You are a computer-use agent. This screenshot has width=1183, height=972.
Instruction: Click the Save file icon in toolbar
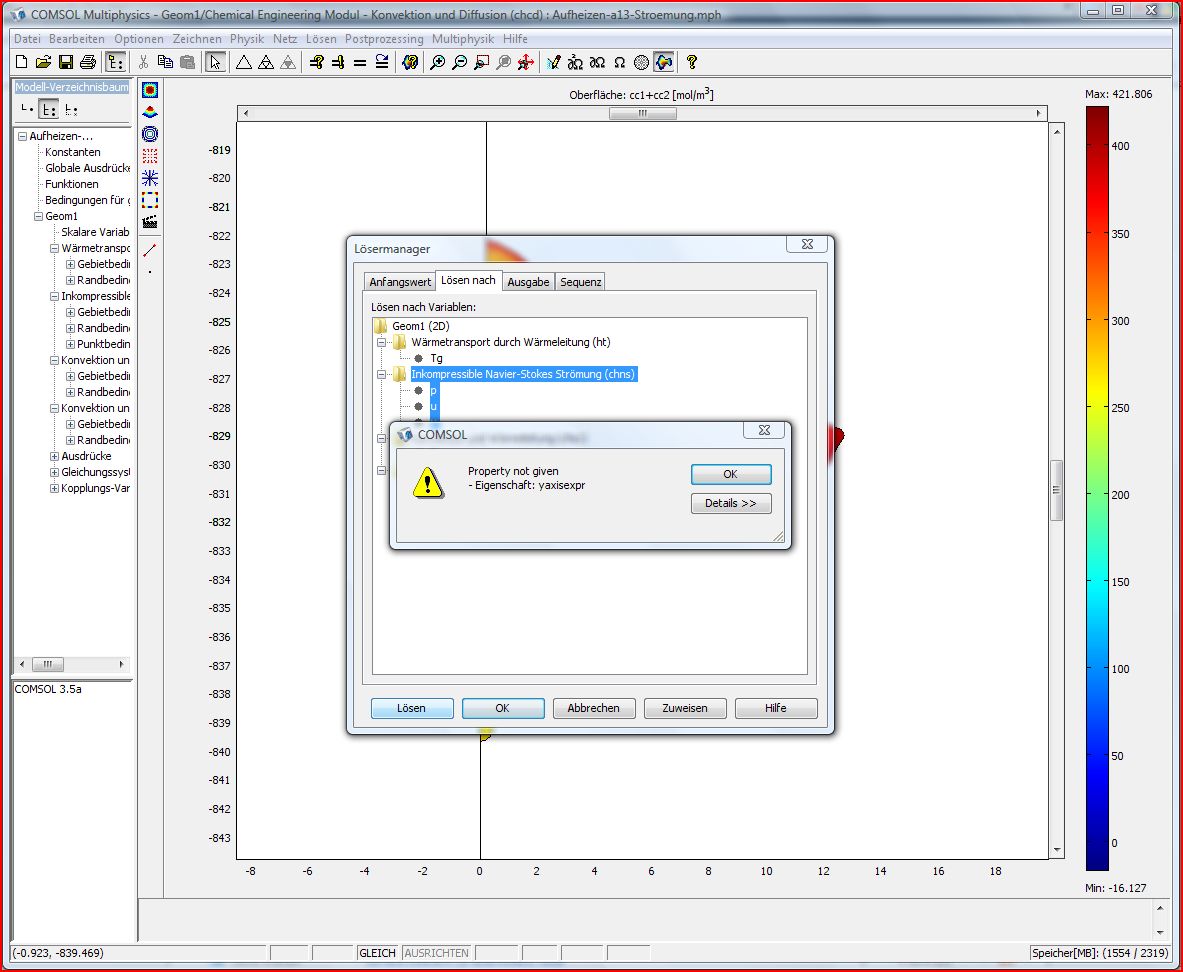[x=65, y=62]
